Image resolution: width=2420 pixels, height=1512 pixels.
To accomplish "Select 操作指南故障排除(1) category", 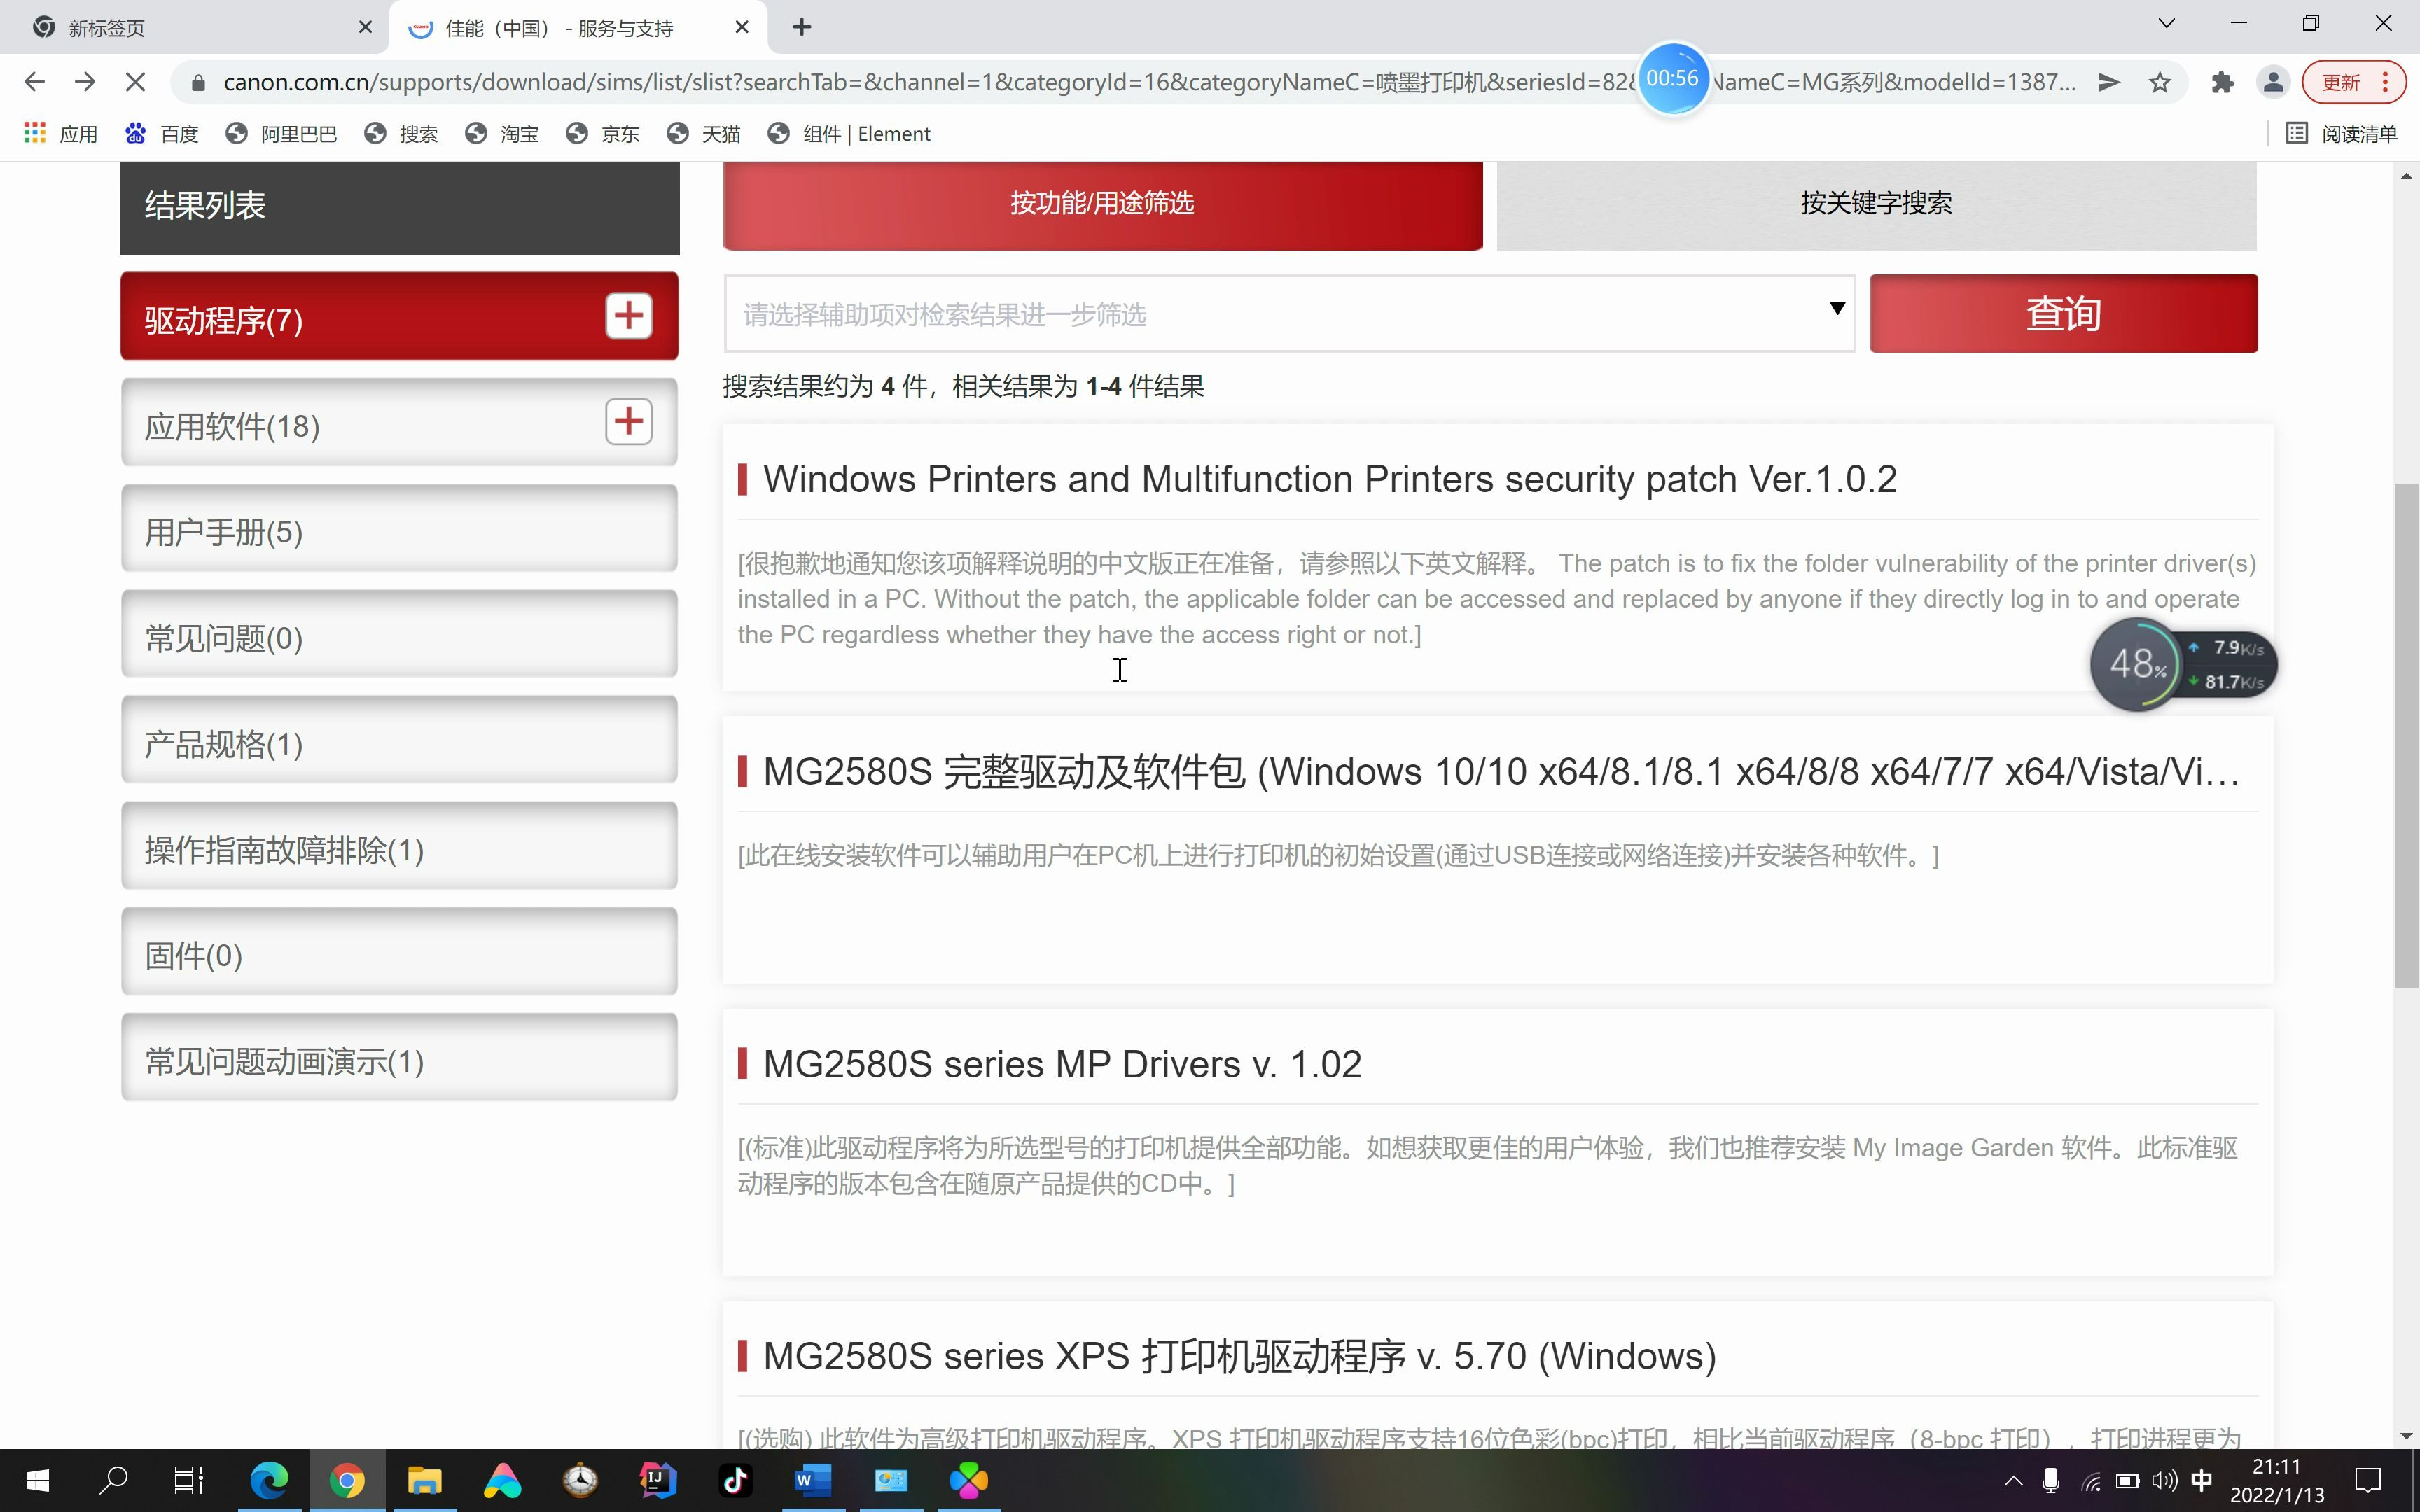I will [399, 846].
